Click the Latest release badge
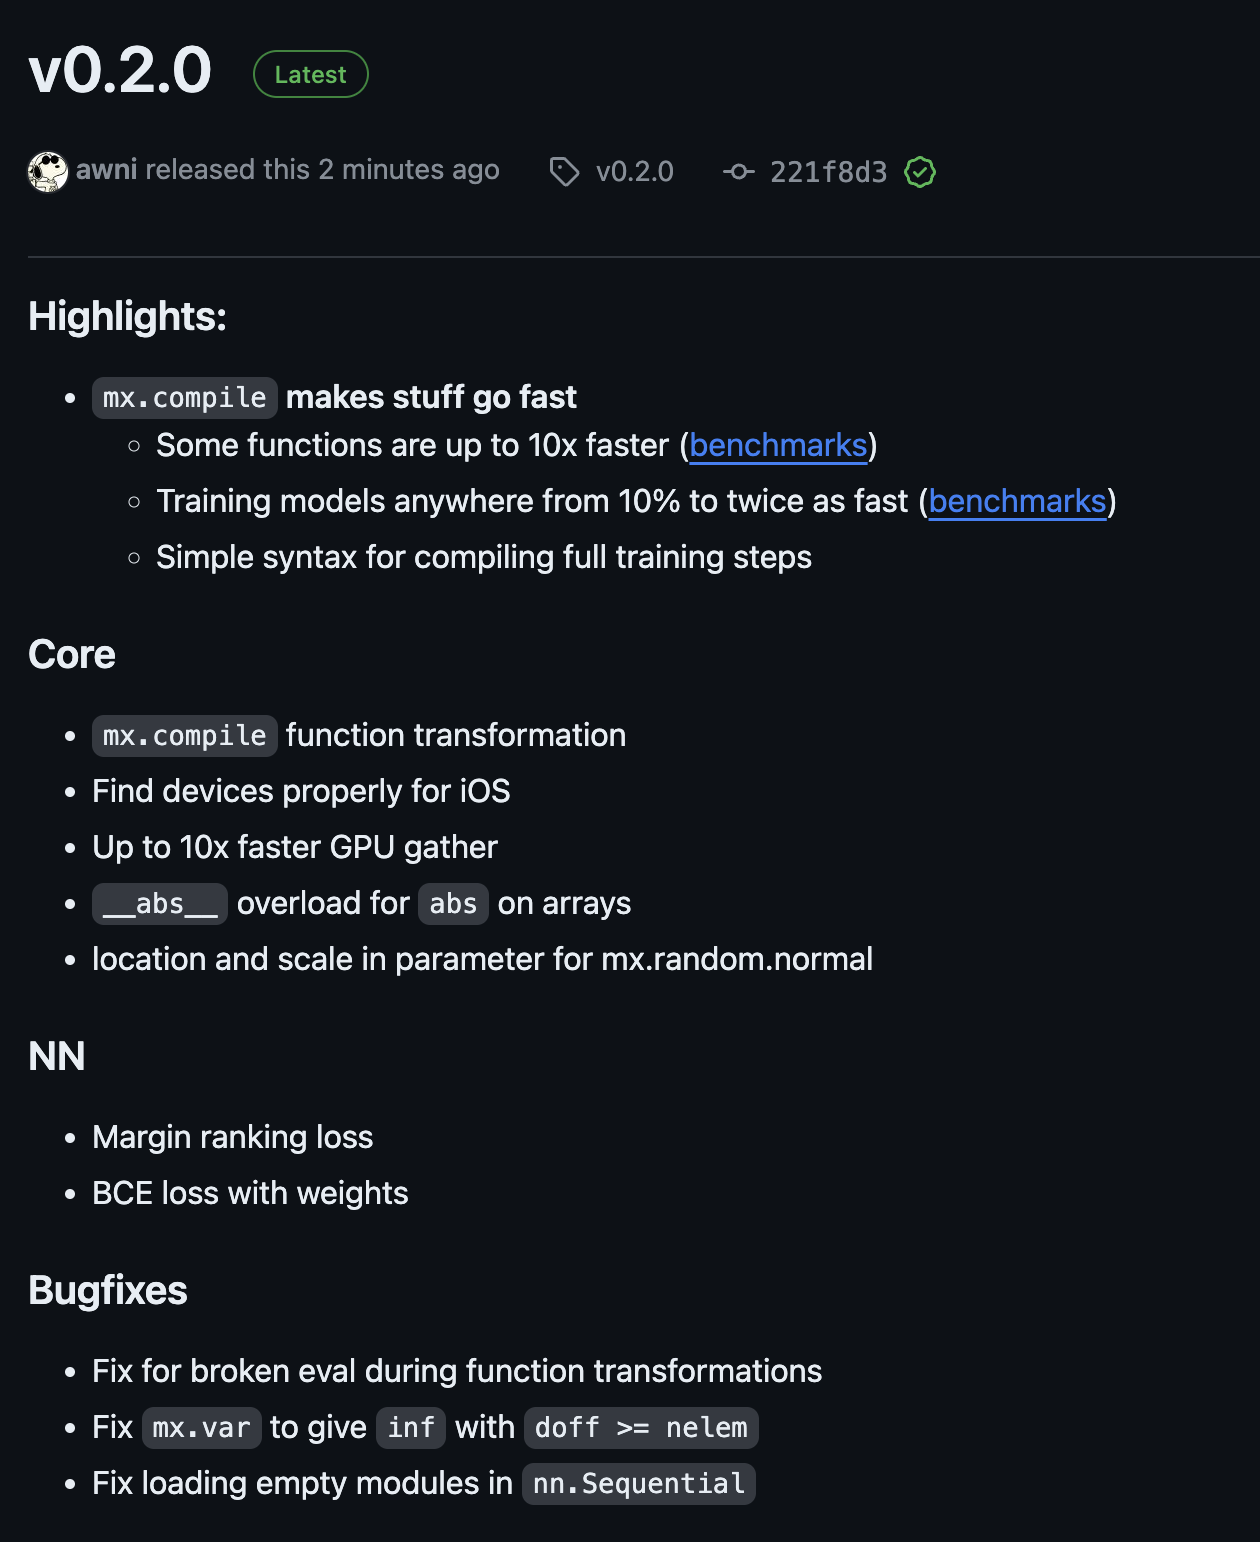This screenshot has height=1542, width=1260. [x=311, y=74]
